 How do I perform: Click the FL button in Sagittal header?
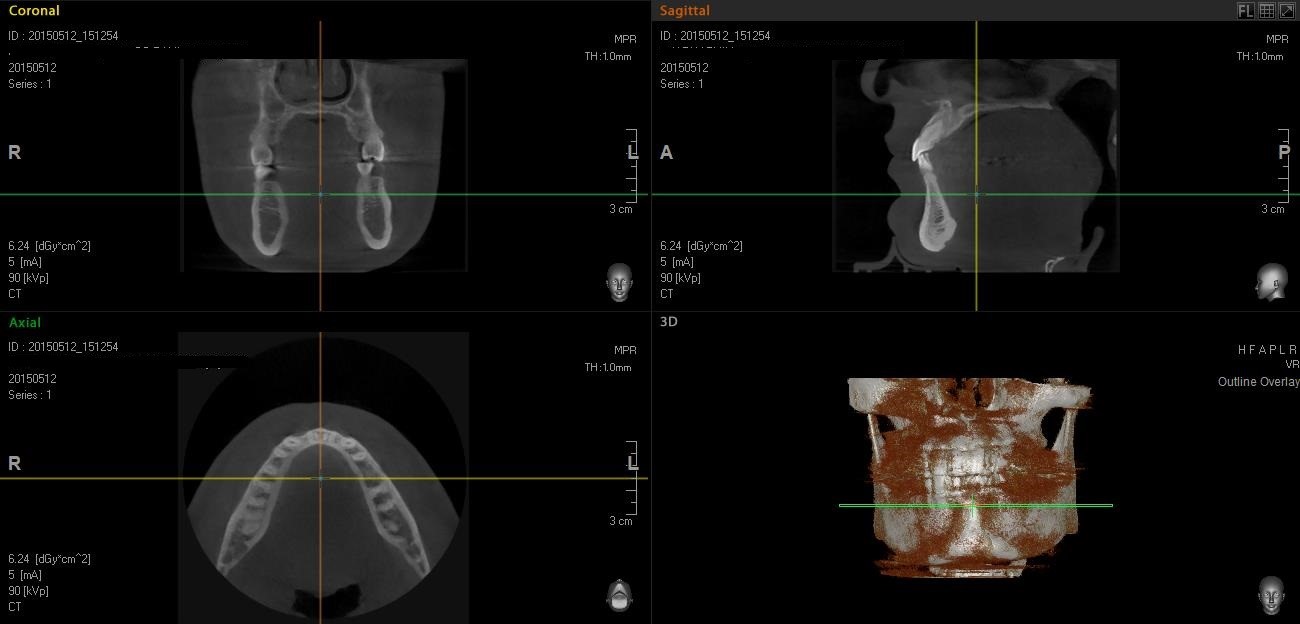(1245, 11)
